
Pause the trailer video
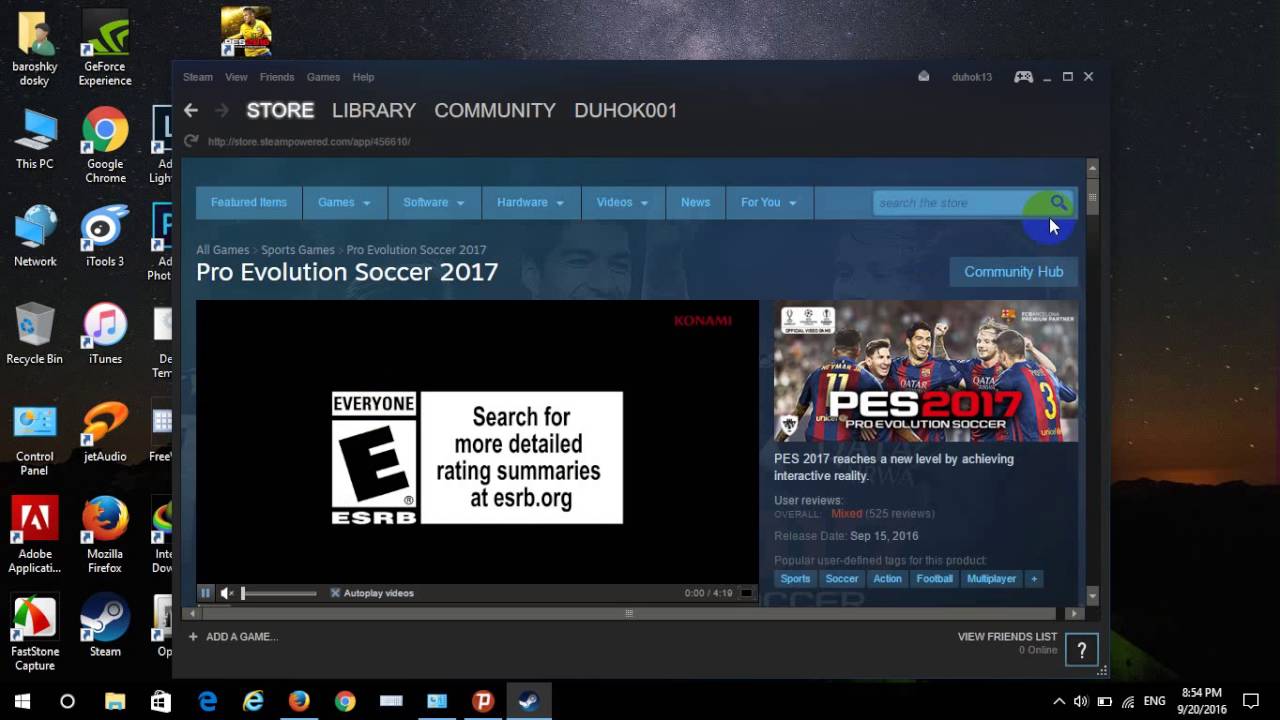click(205, 593)
